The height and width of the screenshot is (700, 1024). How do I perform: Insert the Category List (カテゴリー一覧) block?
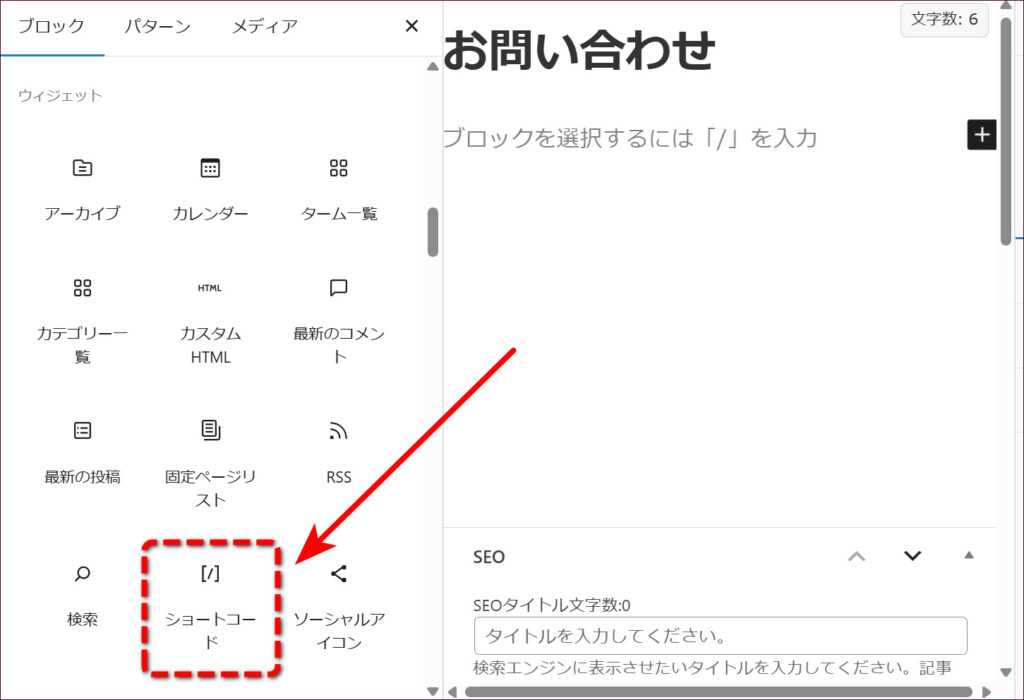pos(82,320)
